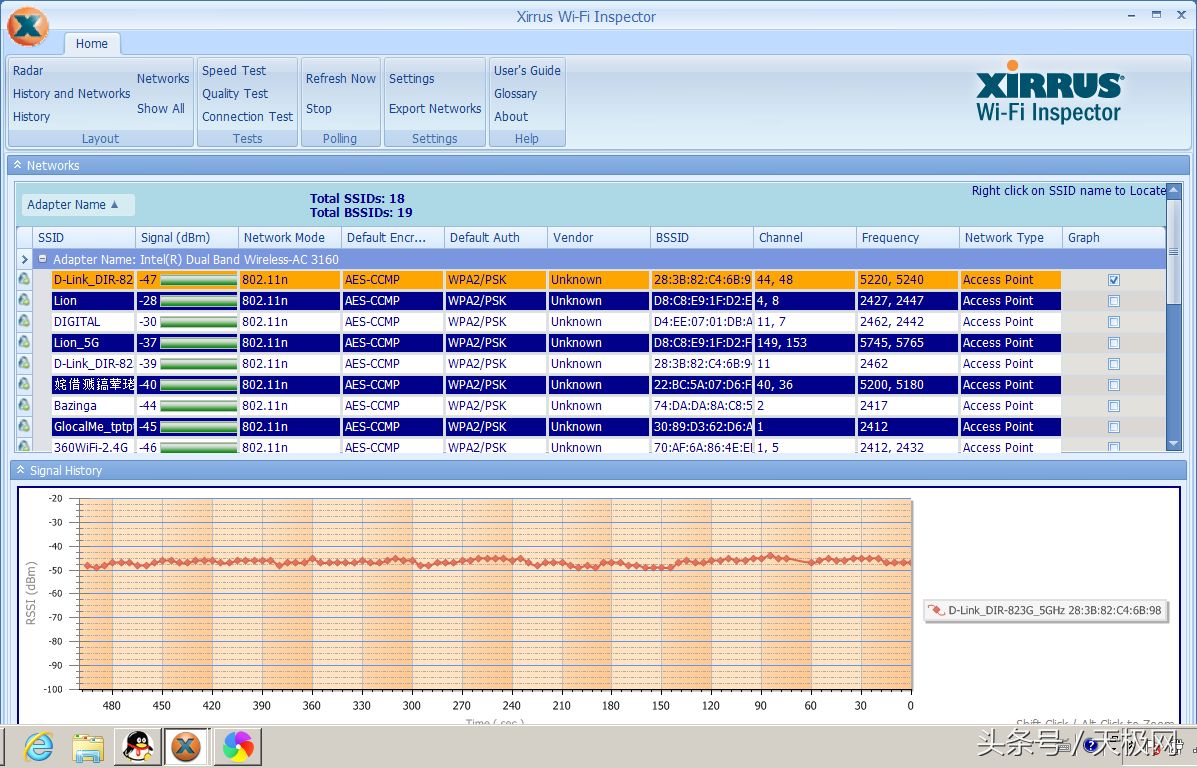Sort by Network Mode column header
Image resolution: width=1197 pixels, height=768 pixels.
(x=290, y=237)
